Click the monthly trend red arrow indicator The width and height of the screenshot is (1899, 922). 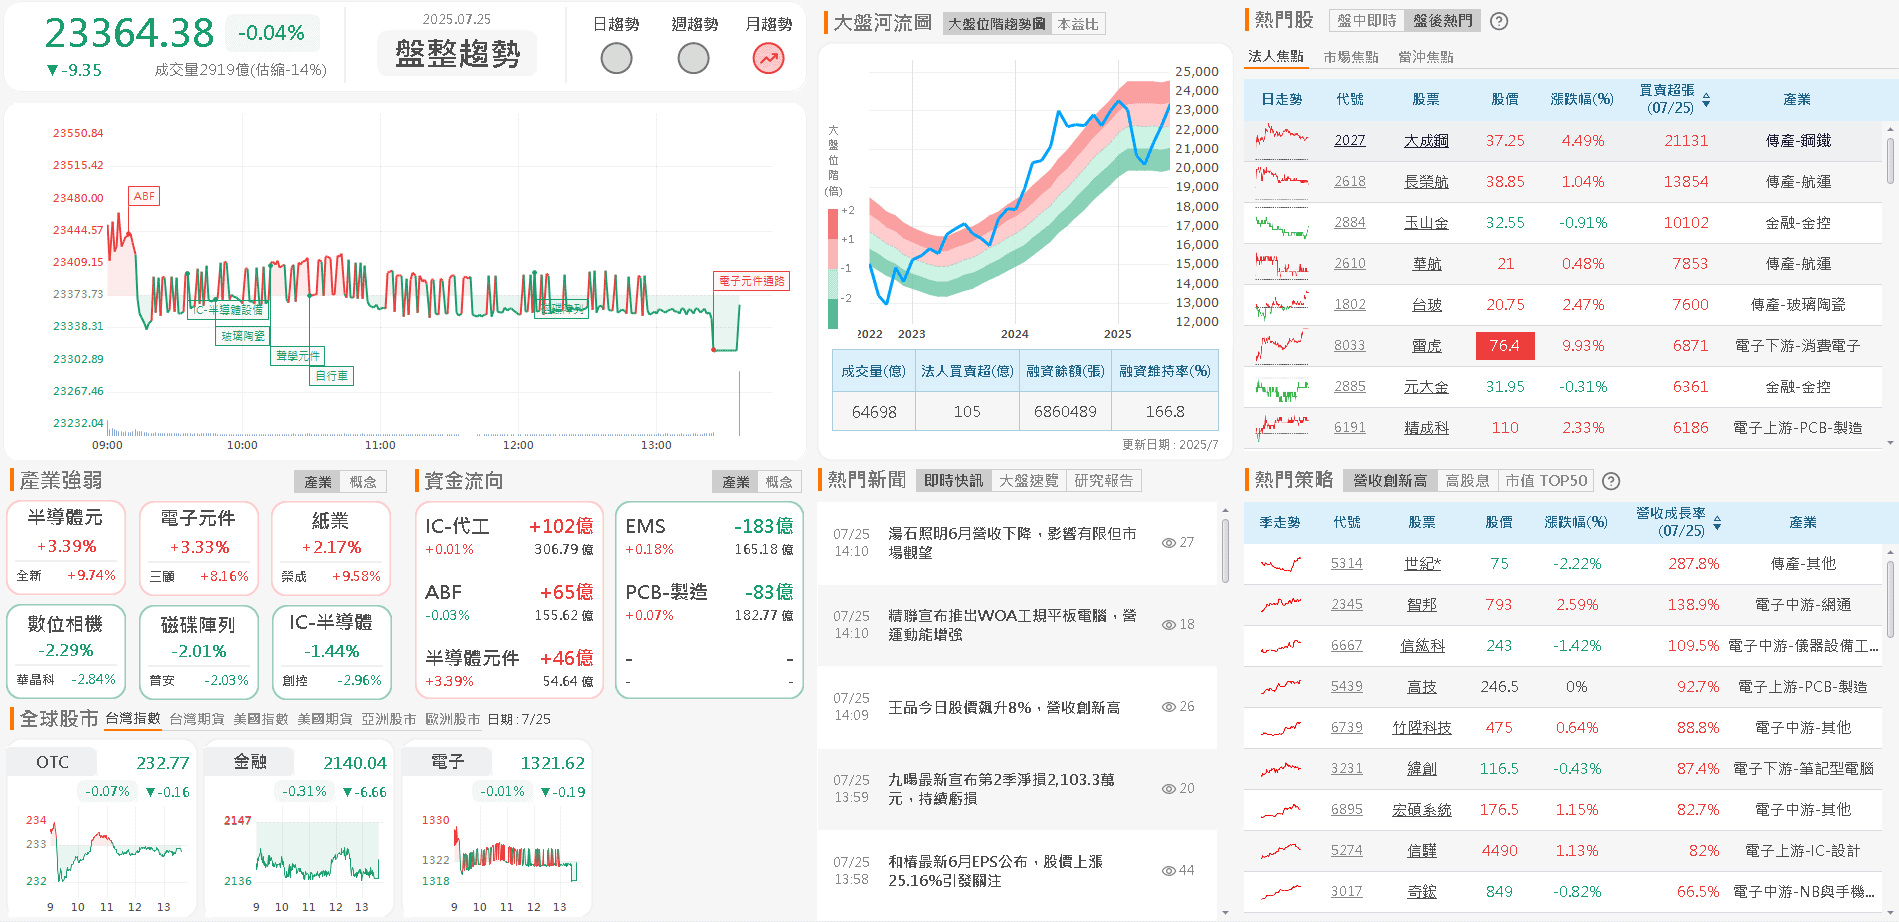click(768, 59)
